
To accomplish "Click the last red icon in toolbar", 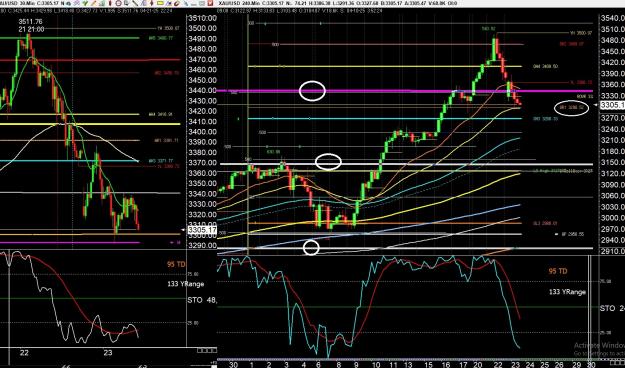I will (x=211, y=3).
